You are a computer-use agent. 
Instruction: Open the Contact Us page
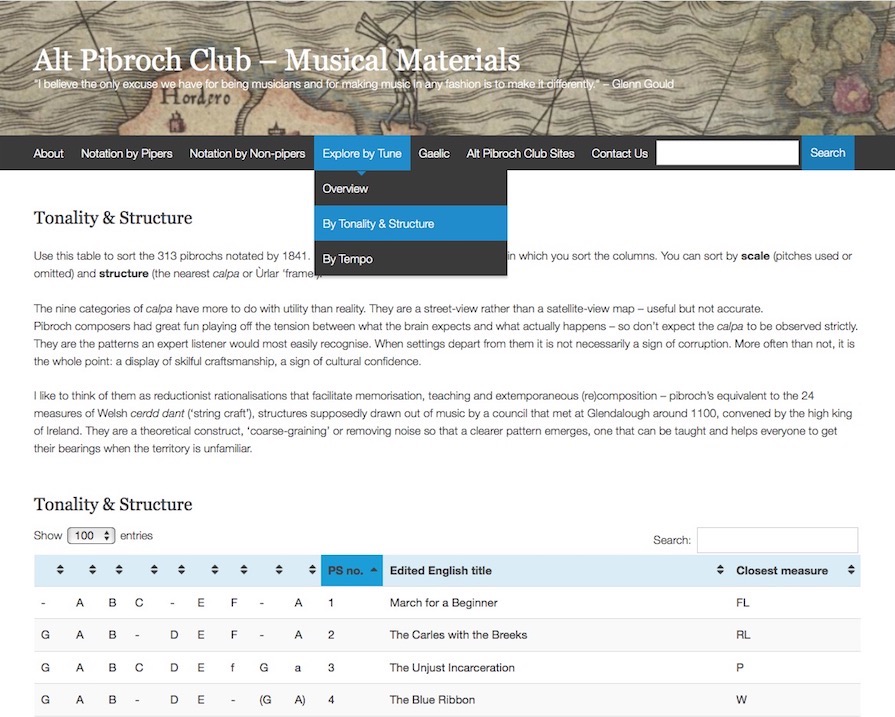pyautogui.click(x=619, y=153)
